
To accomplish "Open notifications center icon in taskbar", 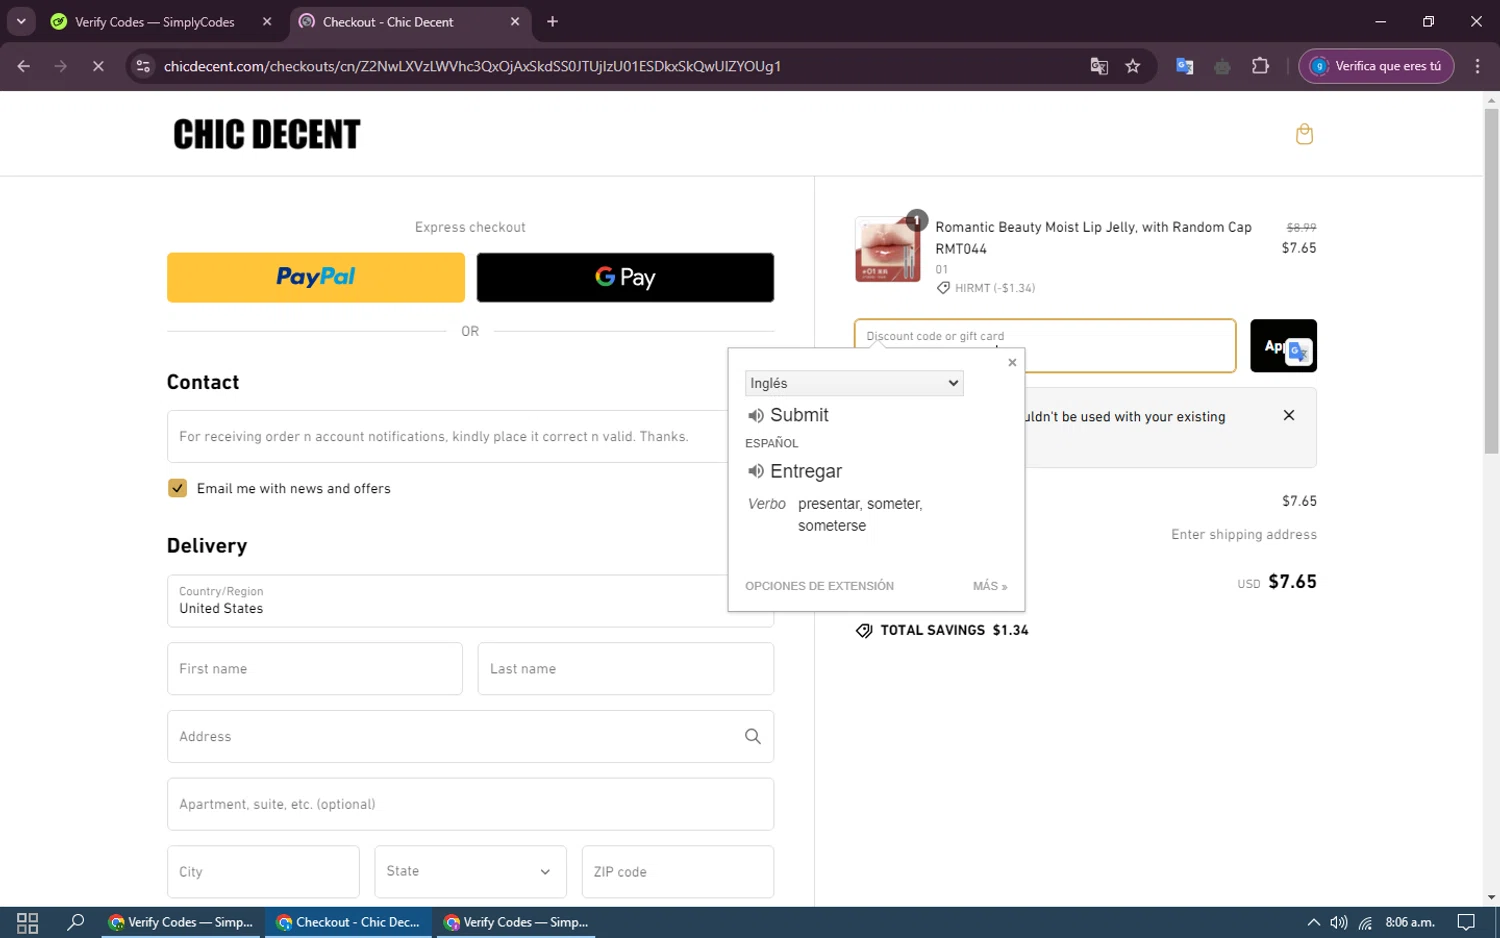I will 1466,922.
